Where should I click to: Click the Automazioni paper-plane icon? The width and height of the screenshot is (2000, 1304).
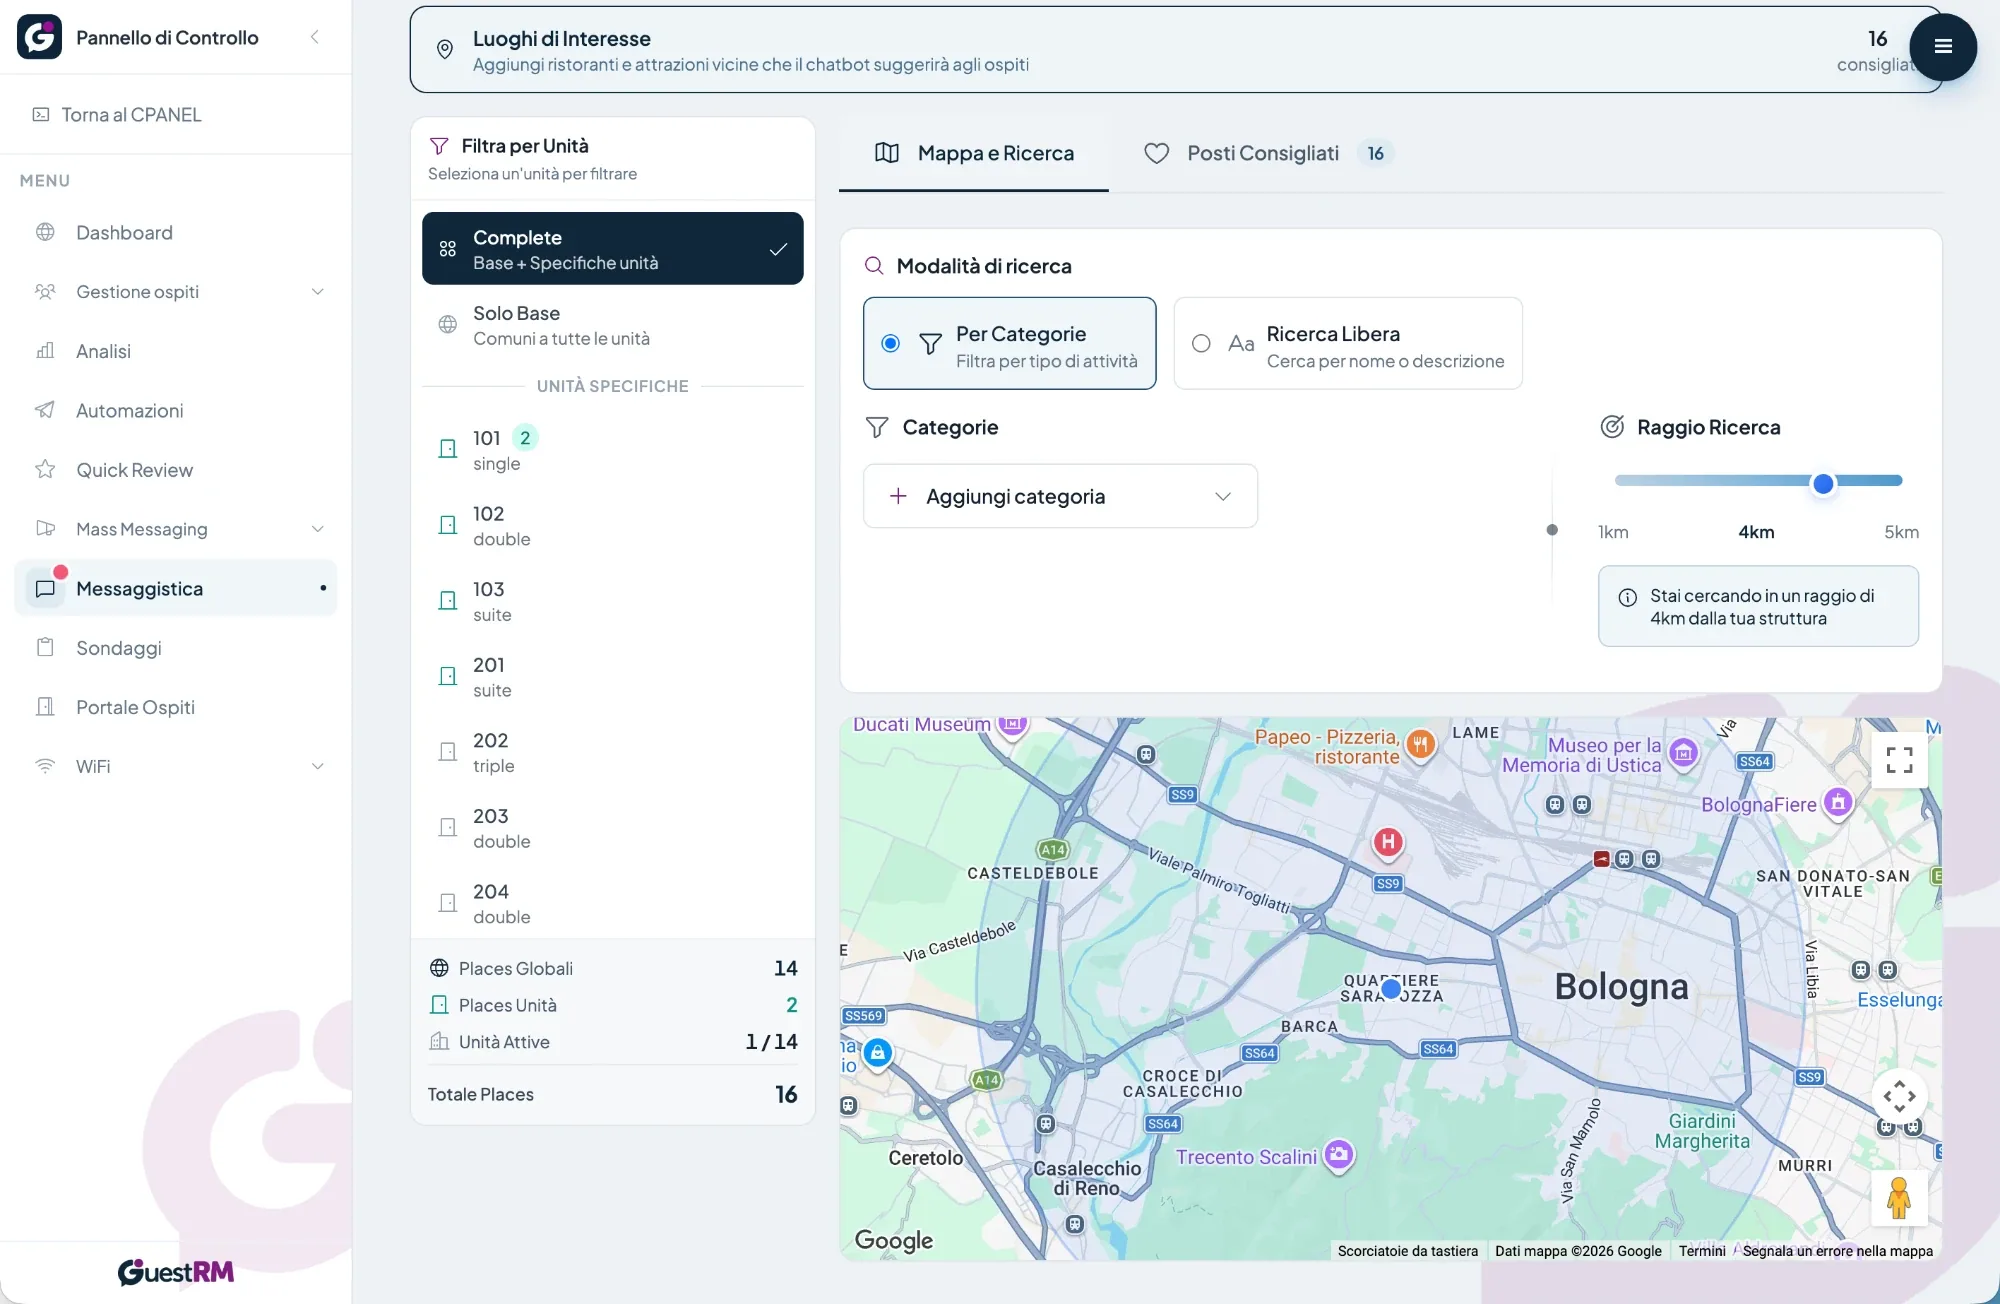click(x=45, y=410)
